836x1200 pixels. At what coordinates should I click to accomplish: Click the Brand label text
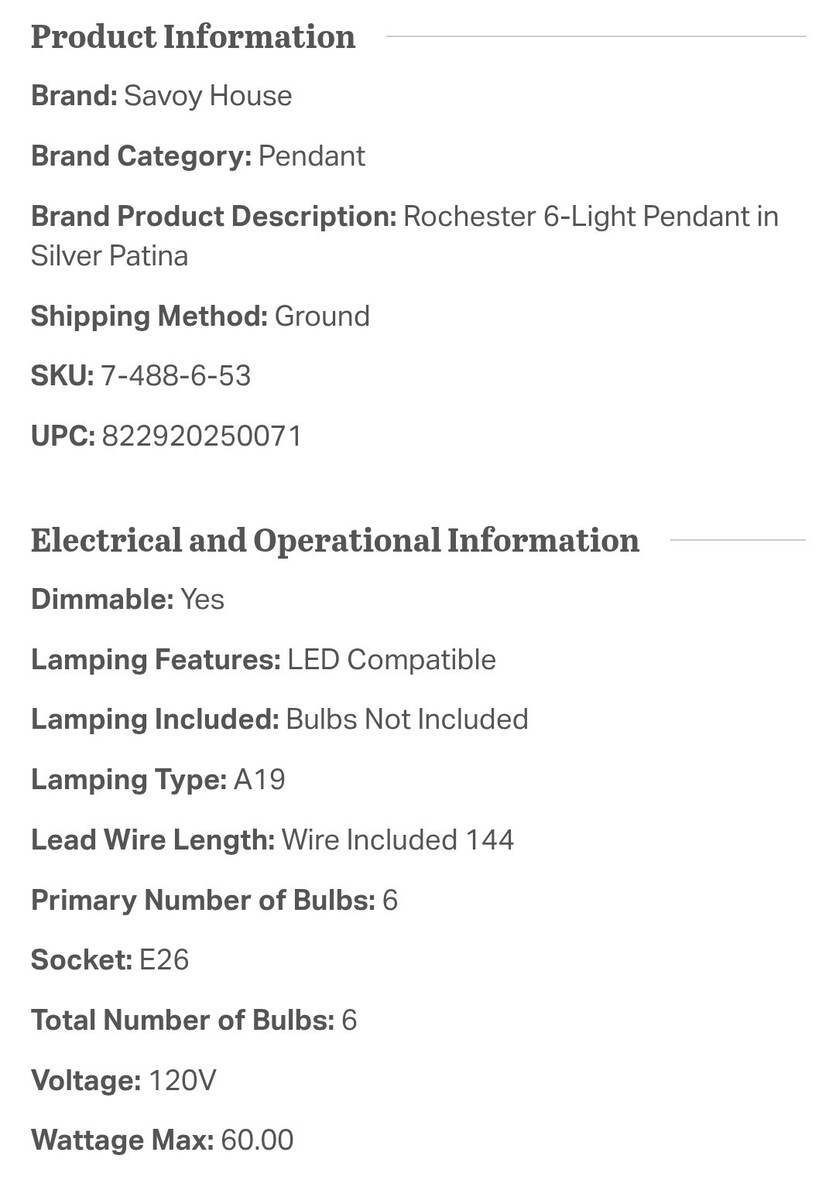click(x=75, y=96)
